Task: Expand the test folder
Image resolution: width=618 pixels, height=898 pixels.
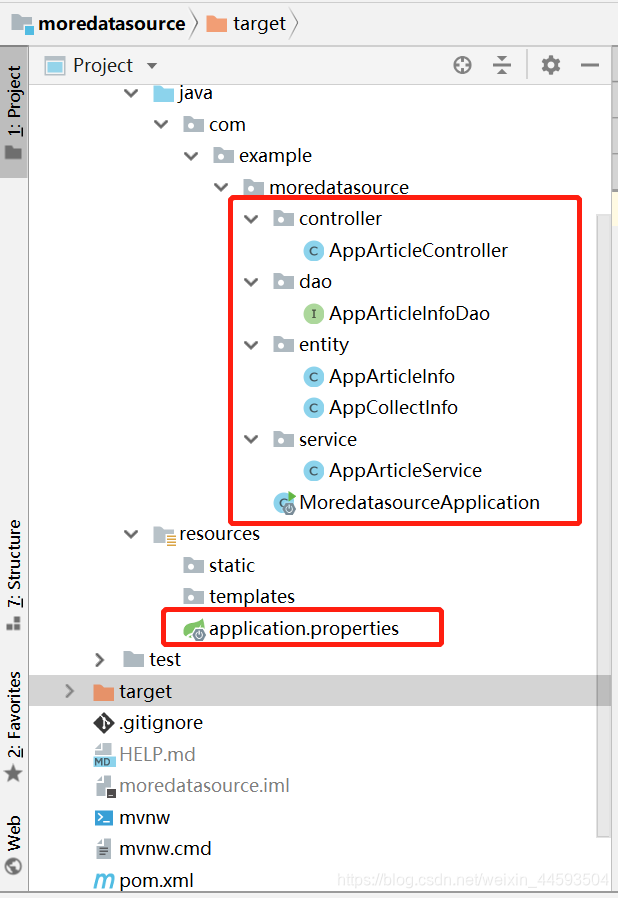Action: point(99,659)
